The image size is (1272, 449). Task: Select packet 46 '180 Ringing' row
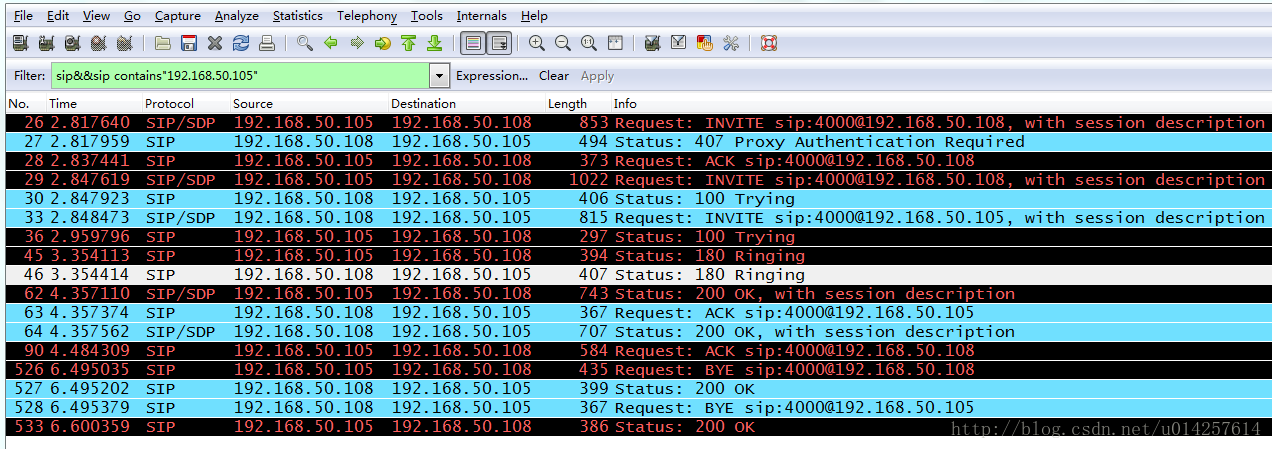coord(636,275)
